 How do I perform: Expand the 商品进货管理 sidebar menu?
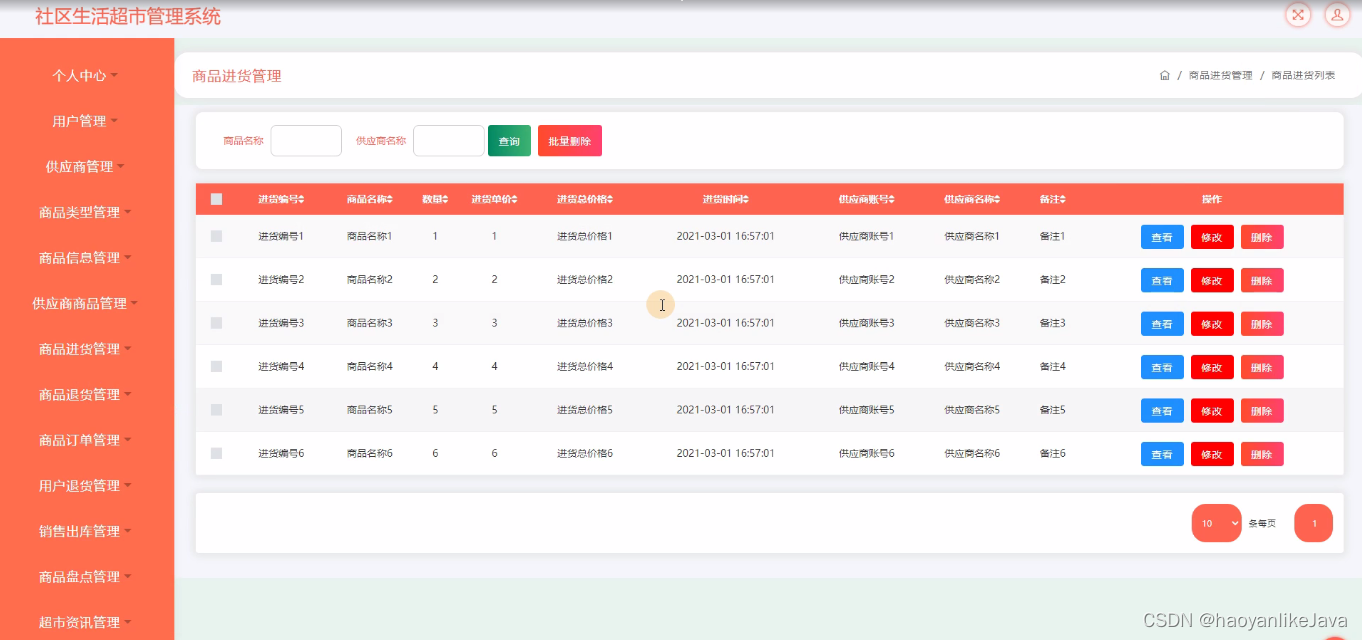[86, 349]
